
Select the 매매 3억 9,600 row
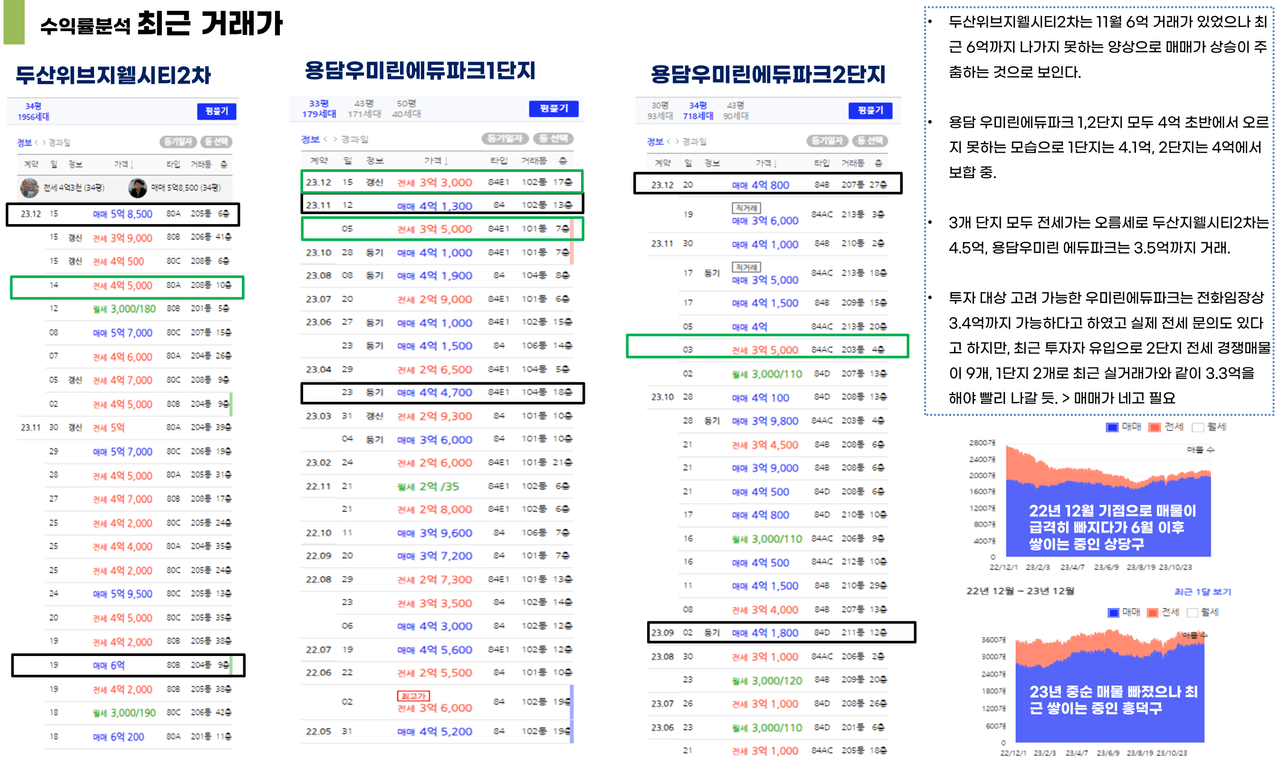point(438,533)
